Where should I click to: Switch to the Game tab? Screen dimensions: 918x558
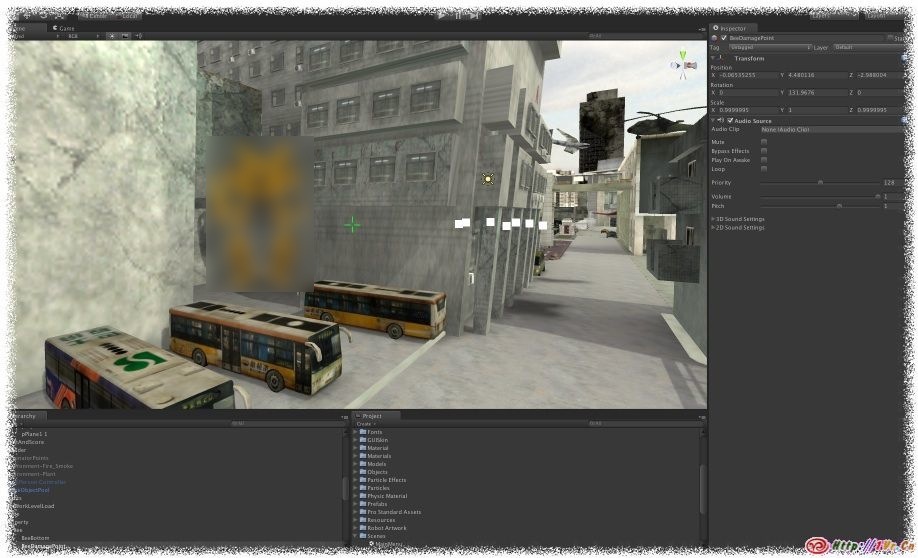click(66, 29)
